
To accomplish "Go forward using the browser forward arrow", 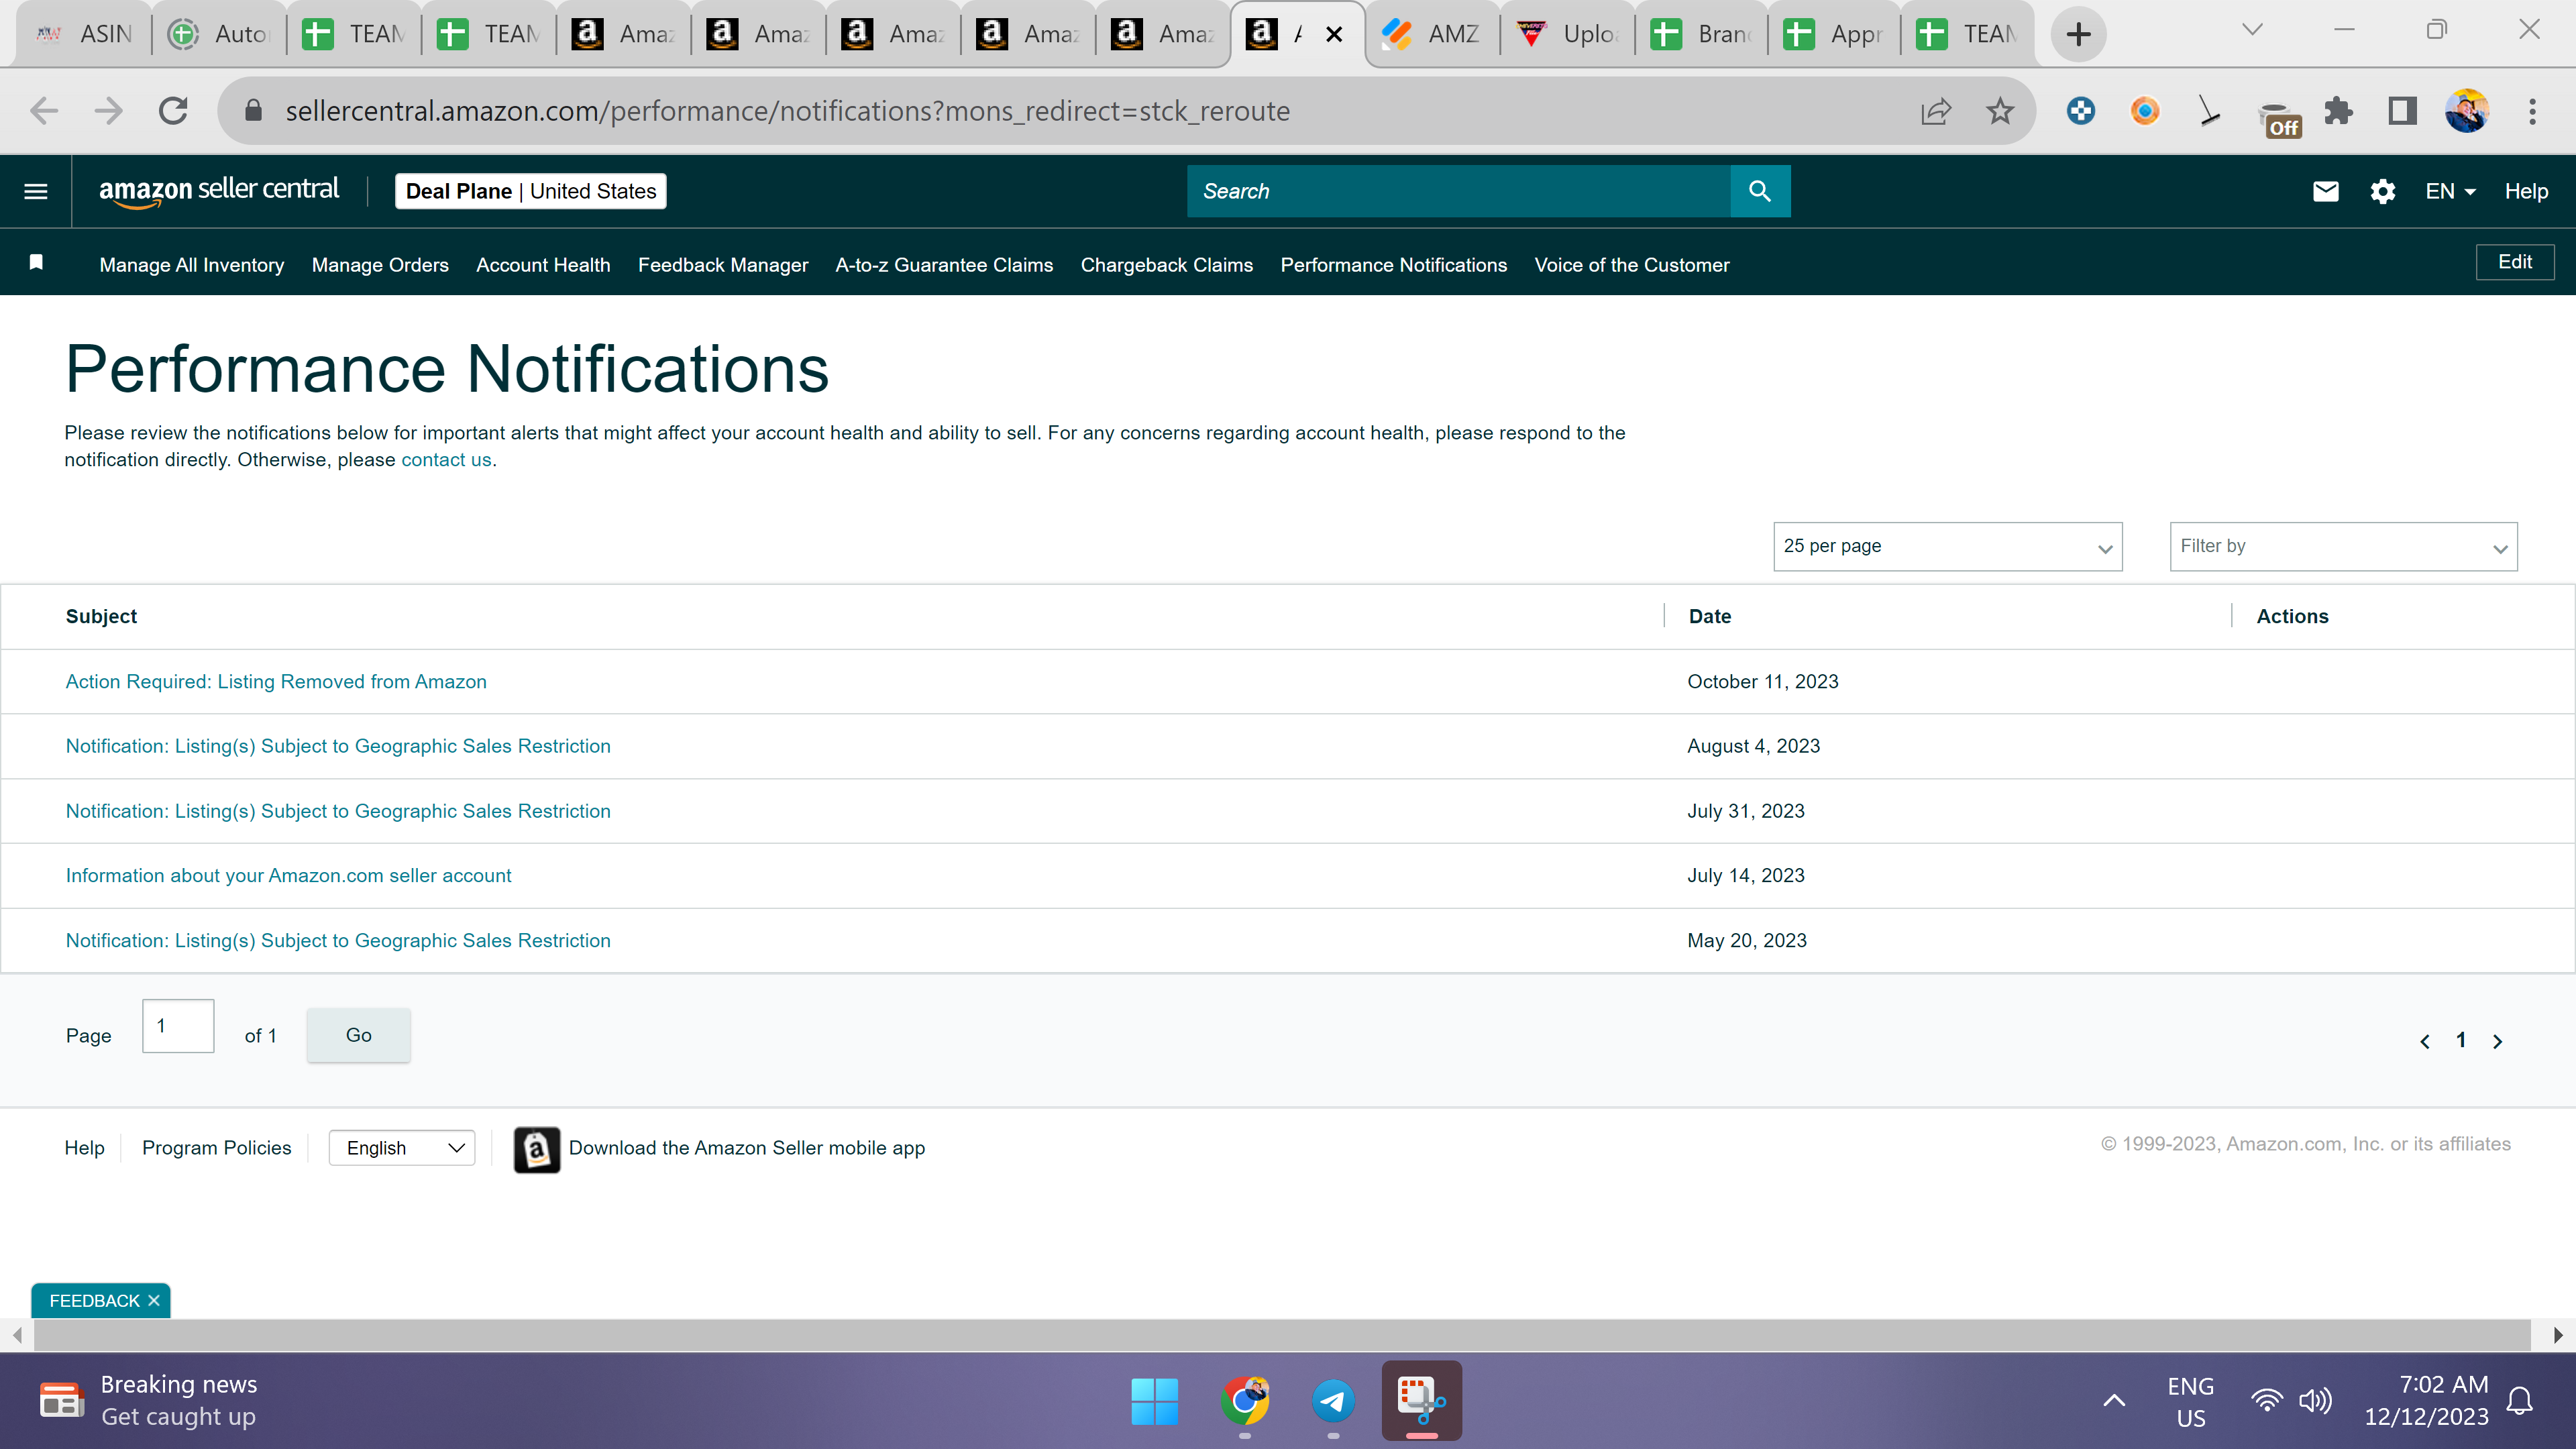I will [108, 111].
